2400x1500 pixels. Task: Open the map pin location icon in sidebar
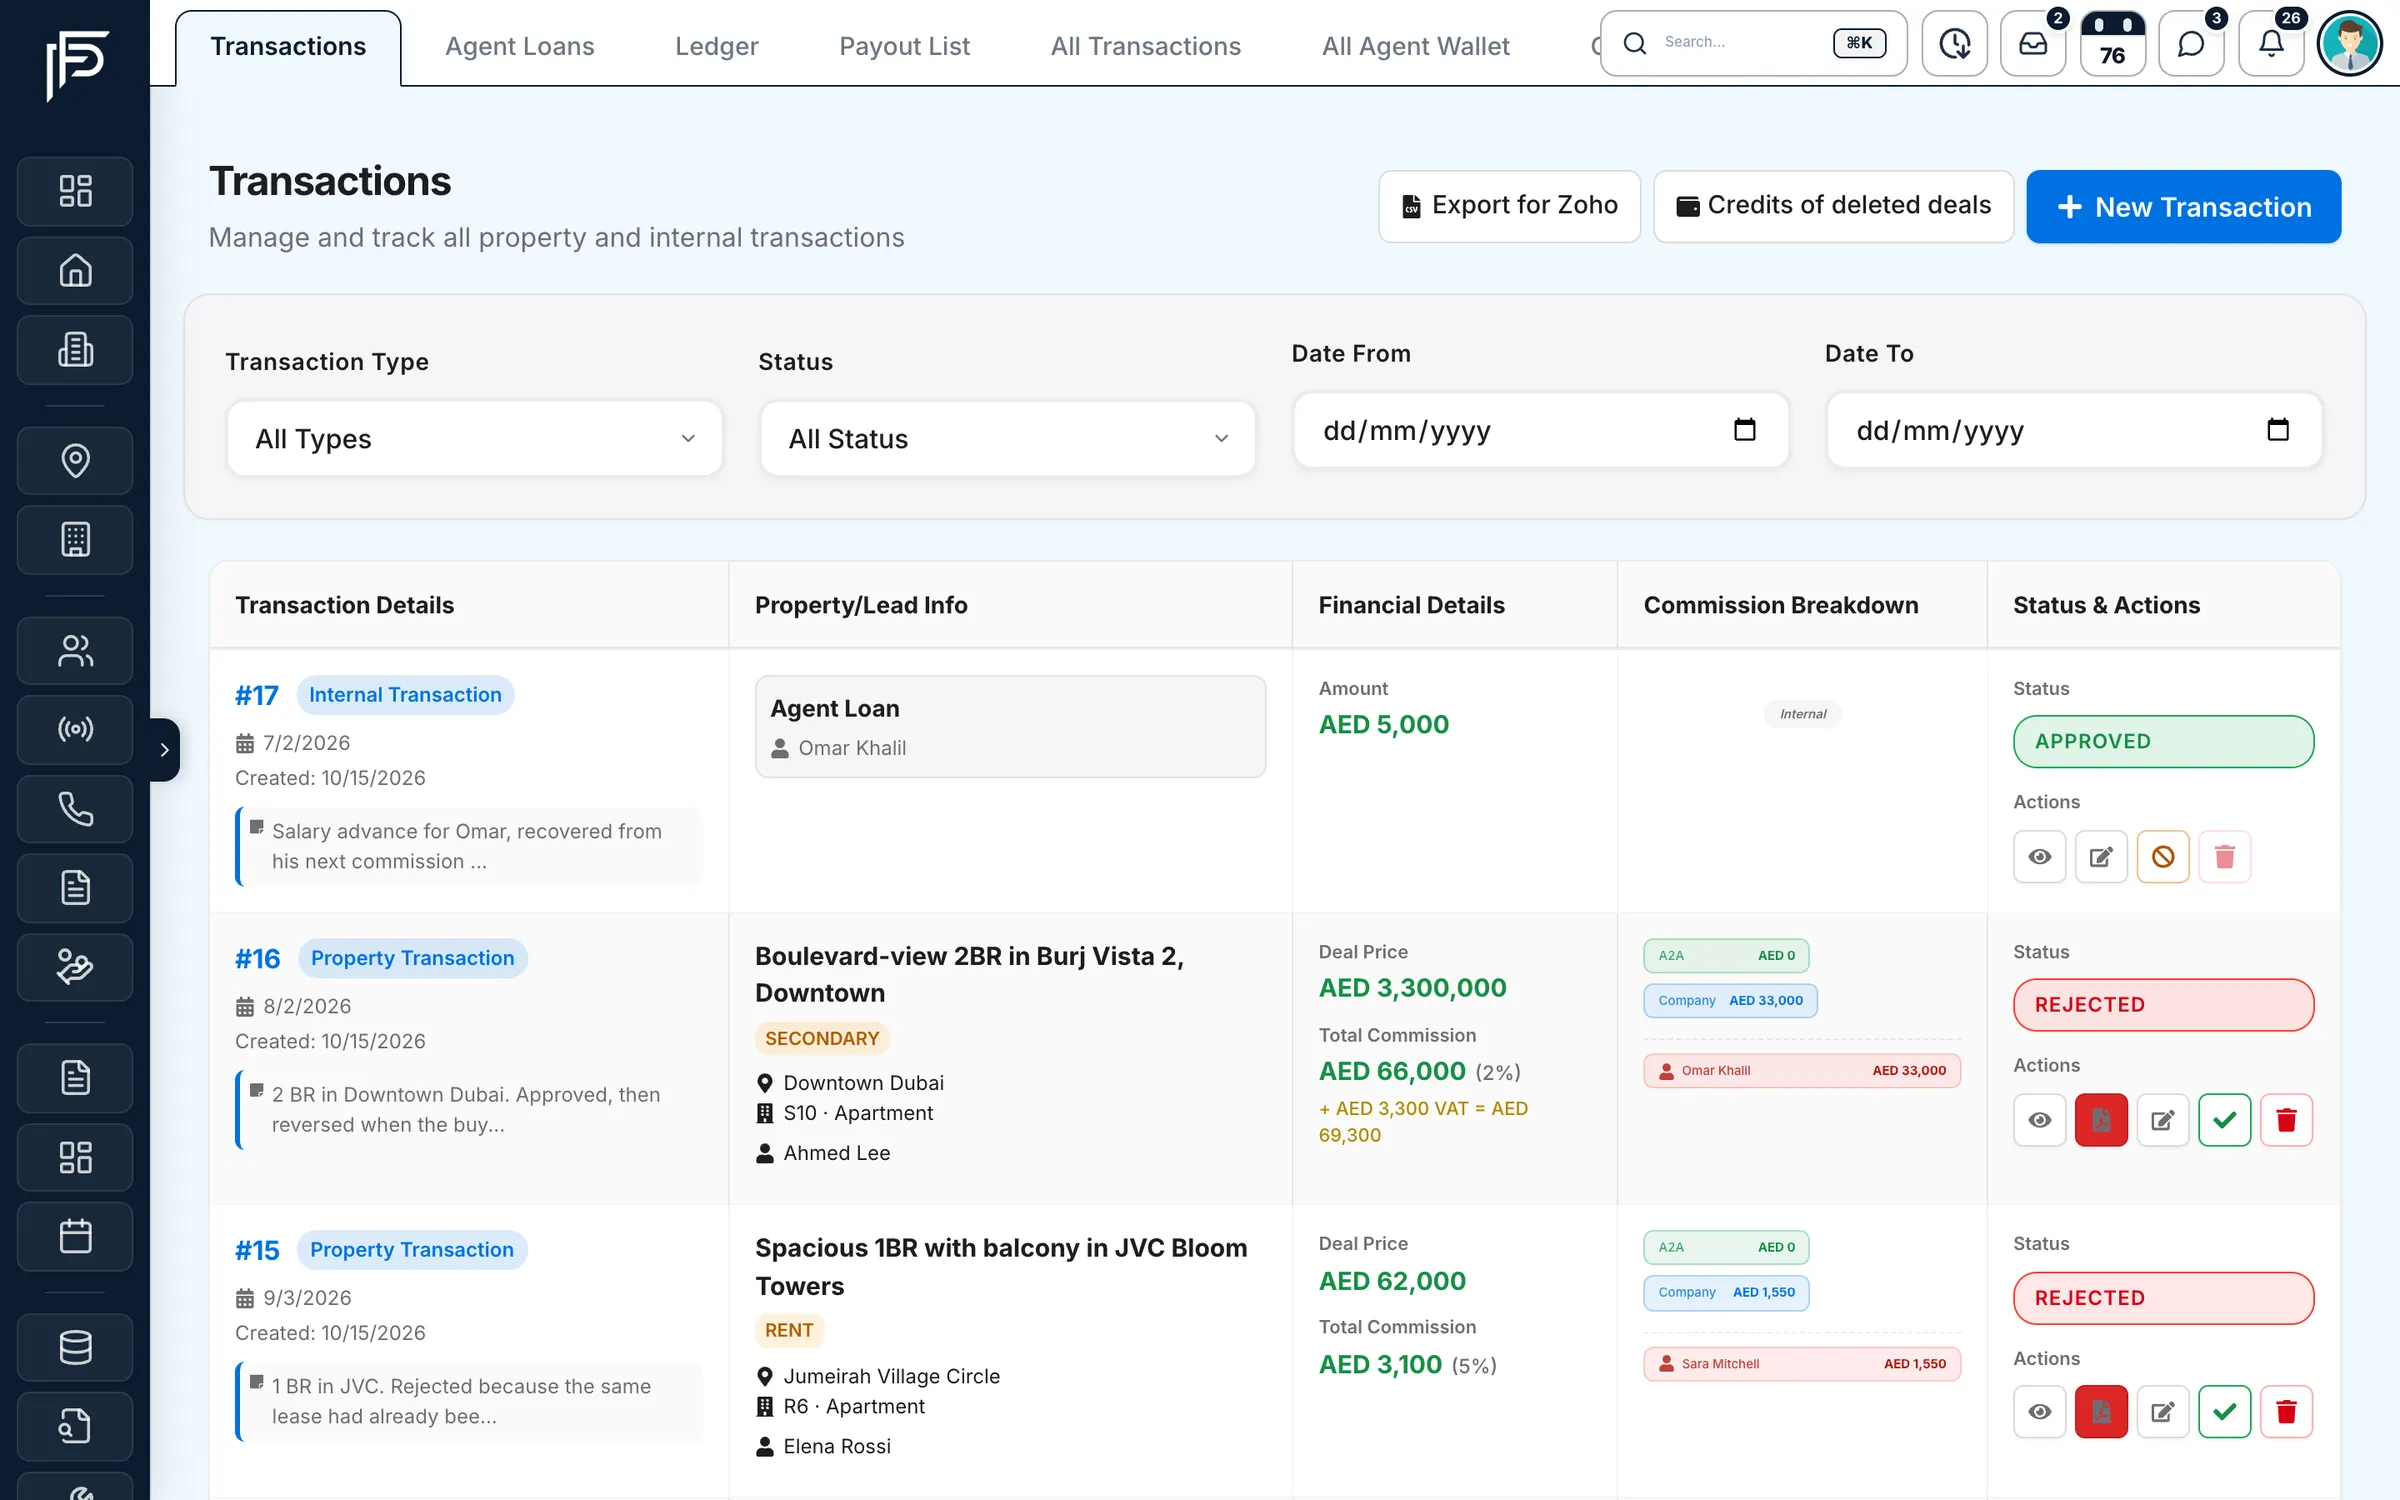(75, 460)
